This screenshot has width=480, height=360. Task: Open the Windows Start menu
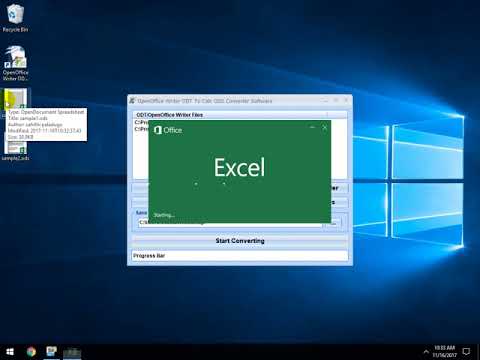pyautogui.click(x=10, y=352)
